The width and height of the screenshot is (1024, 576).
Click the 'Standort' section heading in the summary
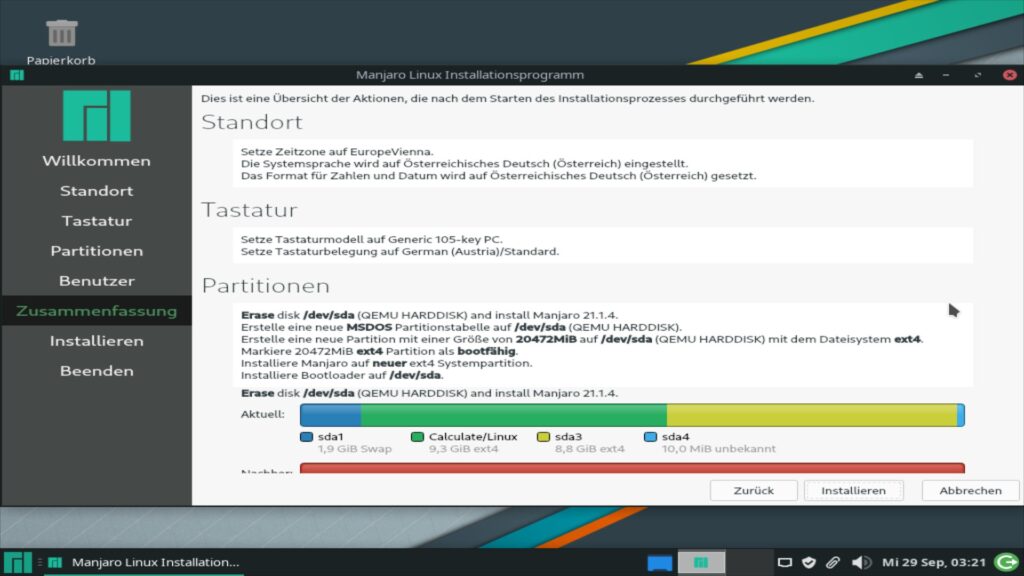pyautogui.click(x=252, y=122)
